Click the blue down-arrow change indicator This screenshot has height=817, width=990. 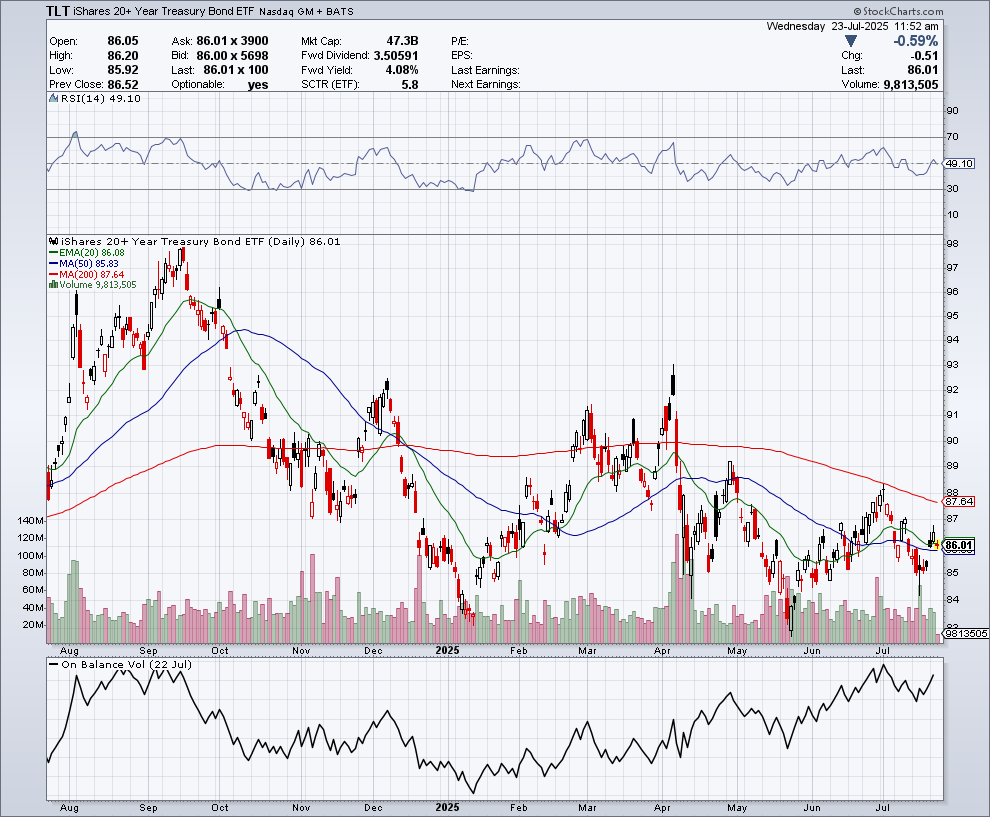pyautogui.click(x=850, y=41)
